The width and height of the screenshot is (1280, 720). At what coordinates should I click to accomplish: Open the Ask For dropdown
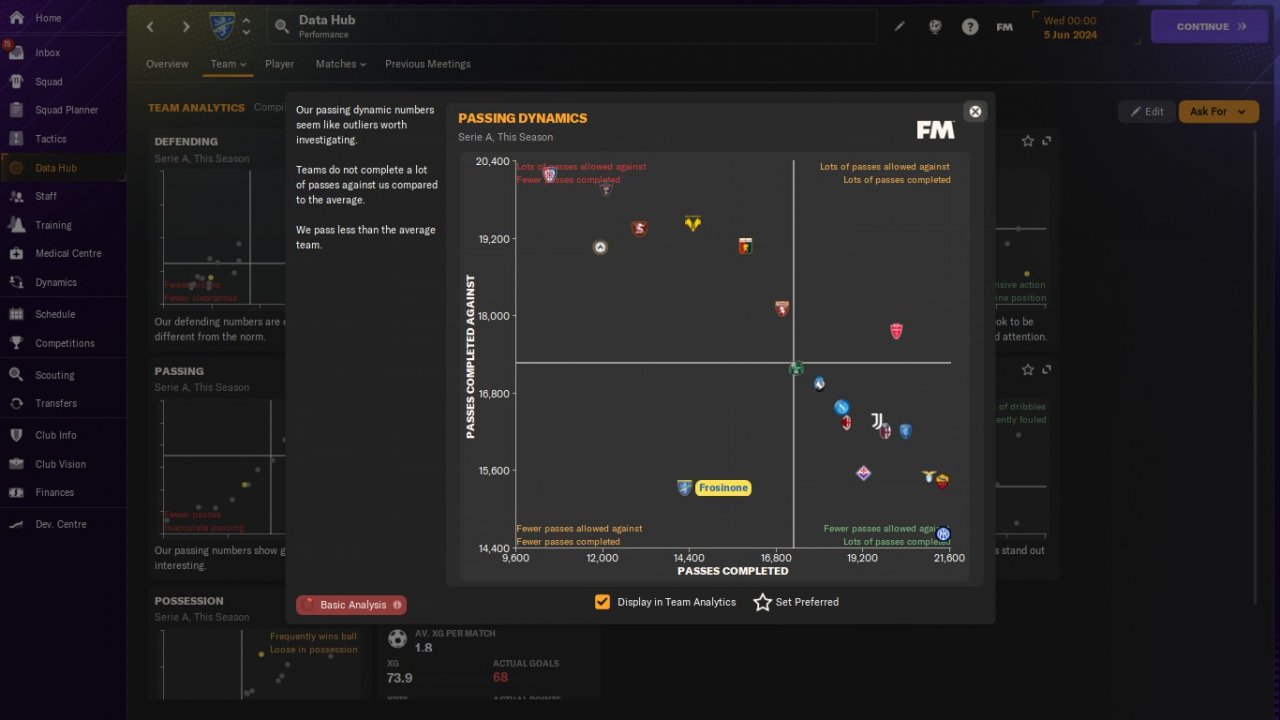click(x=1217, y=112)
